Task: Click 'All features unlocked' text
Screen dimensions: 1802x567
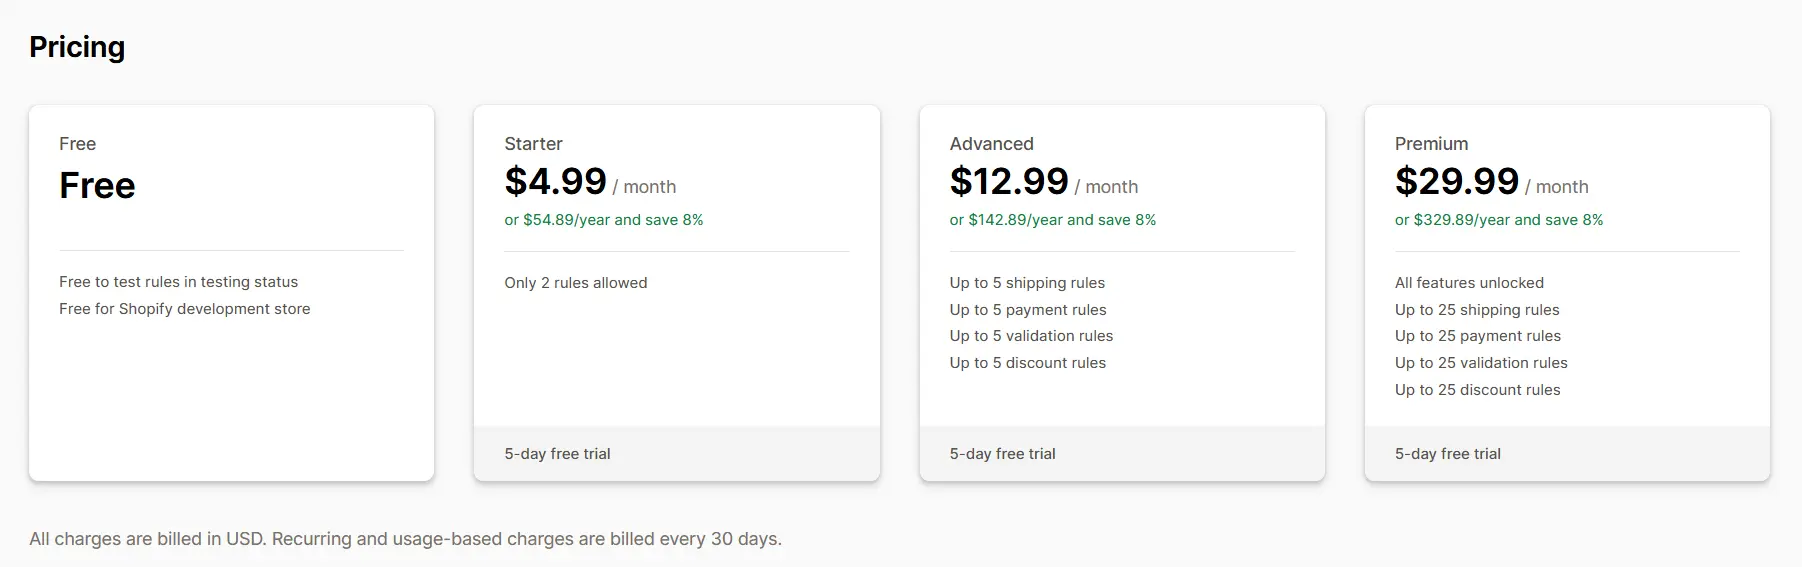Action: coord(1469,283)
